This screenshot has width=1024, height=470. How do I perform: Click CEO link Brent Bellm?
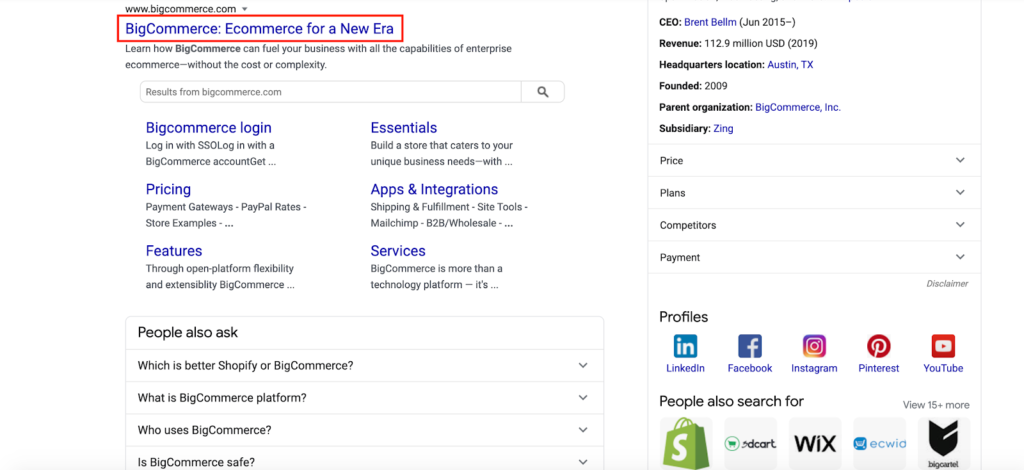(x=711, y=22)
